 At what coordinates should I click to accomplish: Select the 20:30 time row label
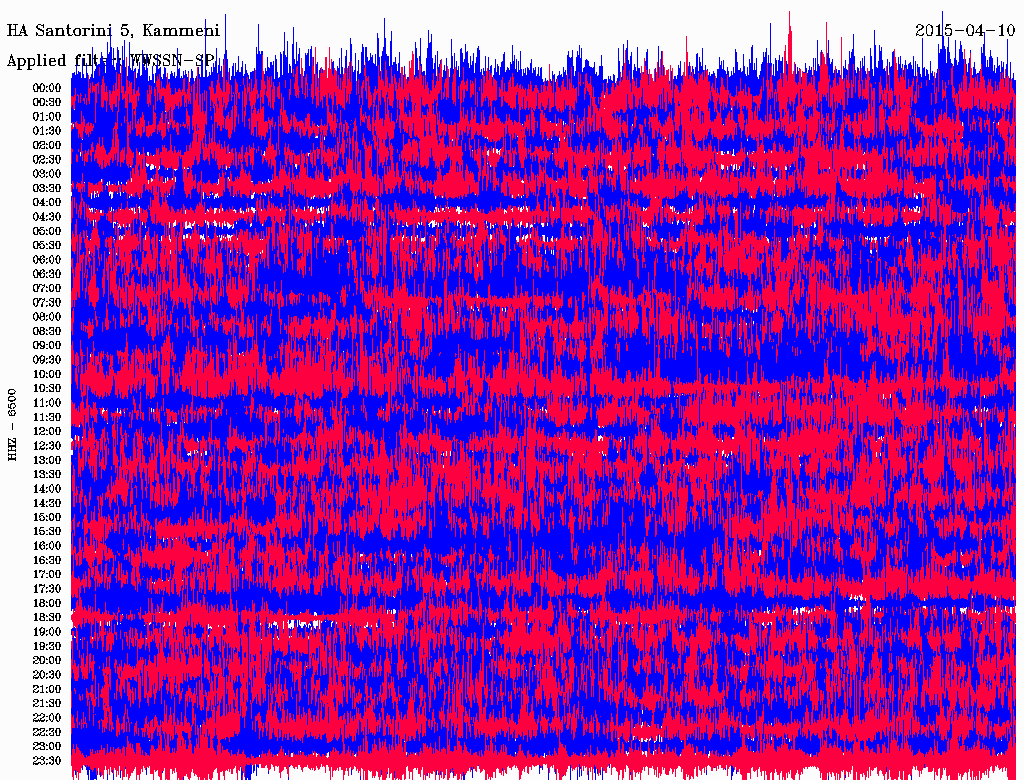coord(47,675)
